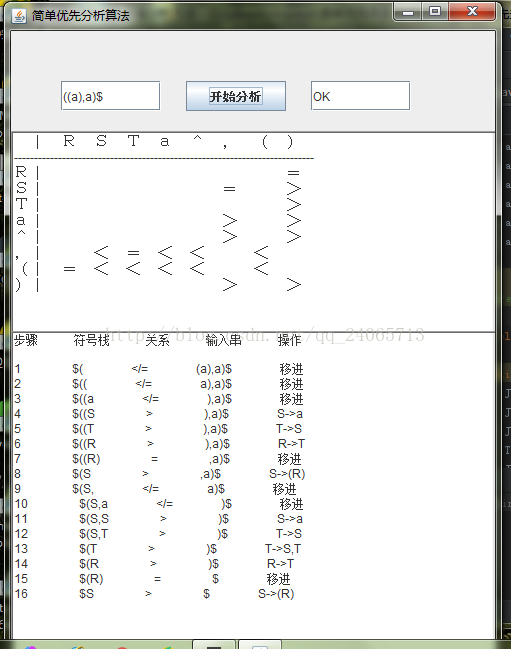Click operation T->S,T in step 13
This screenshot has height=649, width=511.
(x=283, y=549)
